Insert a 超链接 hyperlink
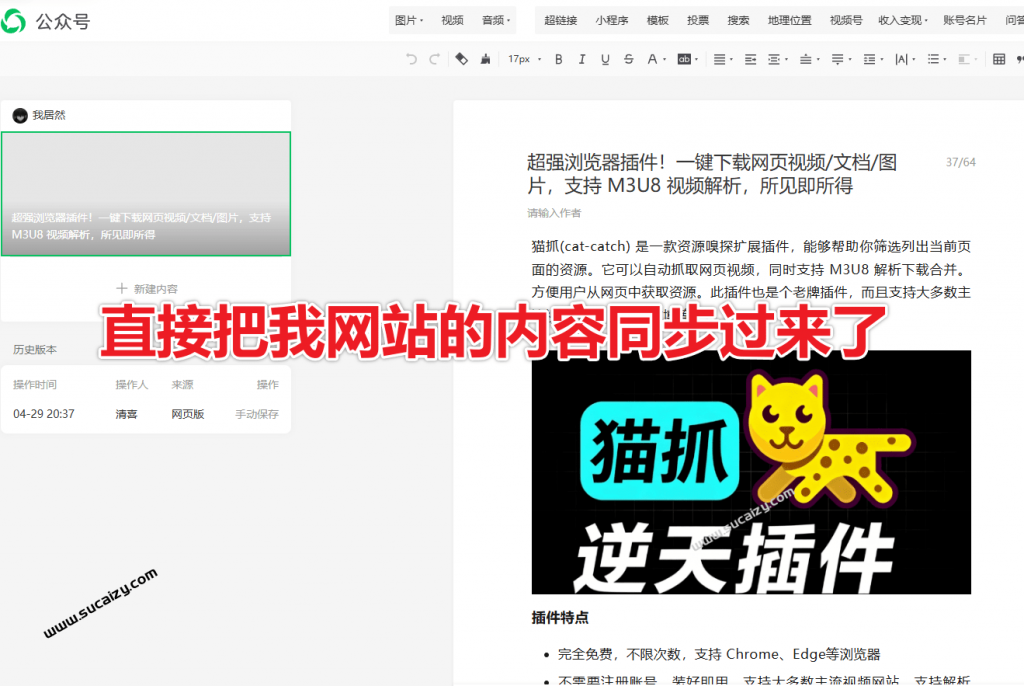The width and height of the screenshot is (1024, 686). tap(560, 20)
